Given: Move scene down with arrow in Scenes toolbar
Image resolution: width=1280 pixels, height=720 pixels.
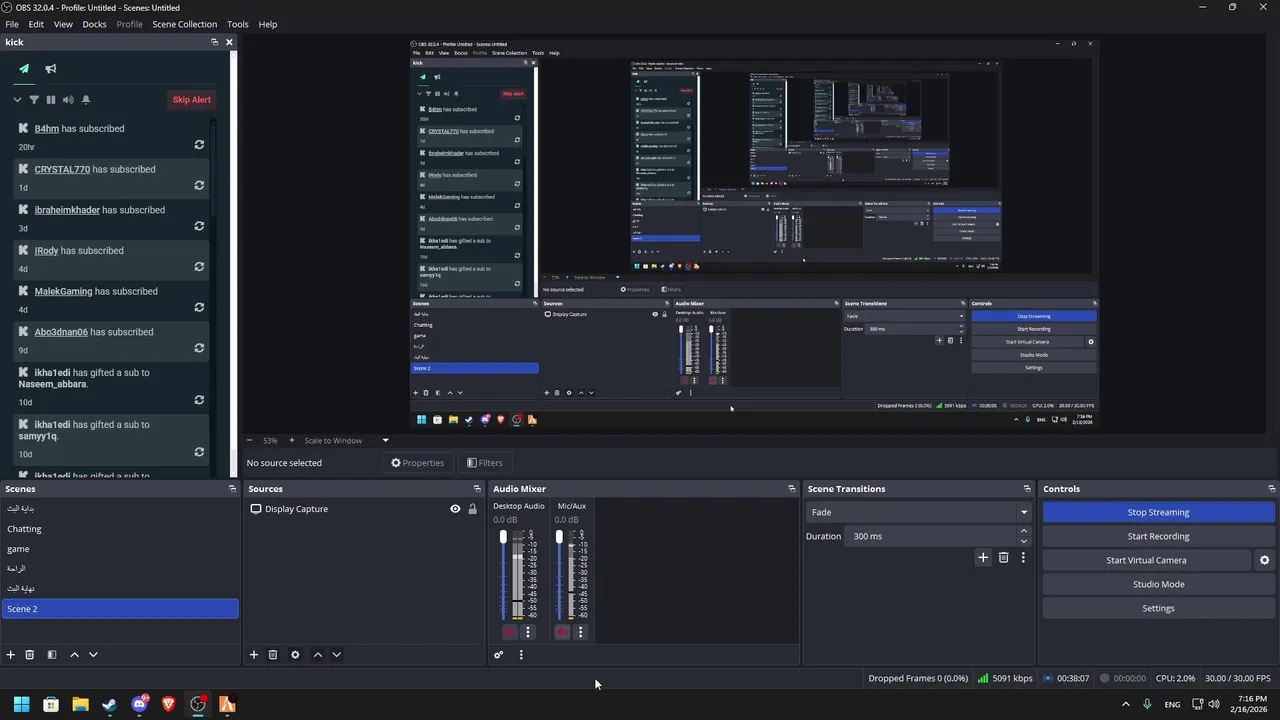Looking at the screenshot, I should 93,655.
